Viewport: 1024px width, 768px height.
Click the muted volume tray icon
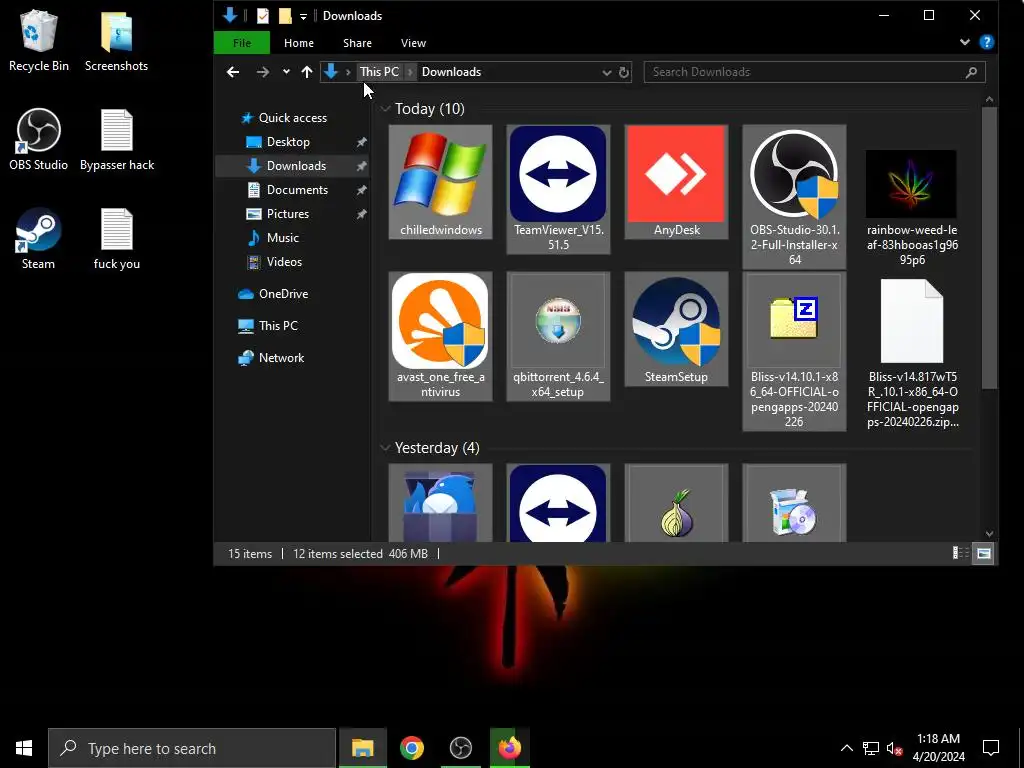894,748
